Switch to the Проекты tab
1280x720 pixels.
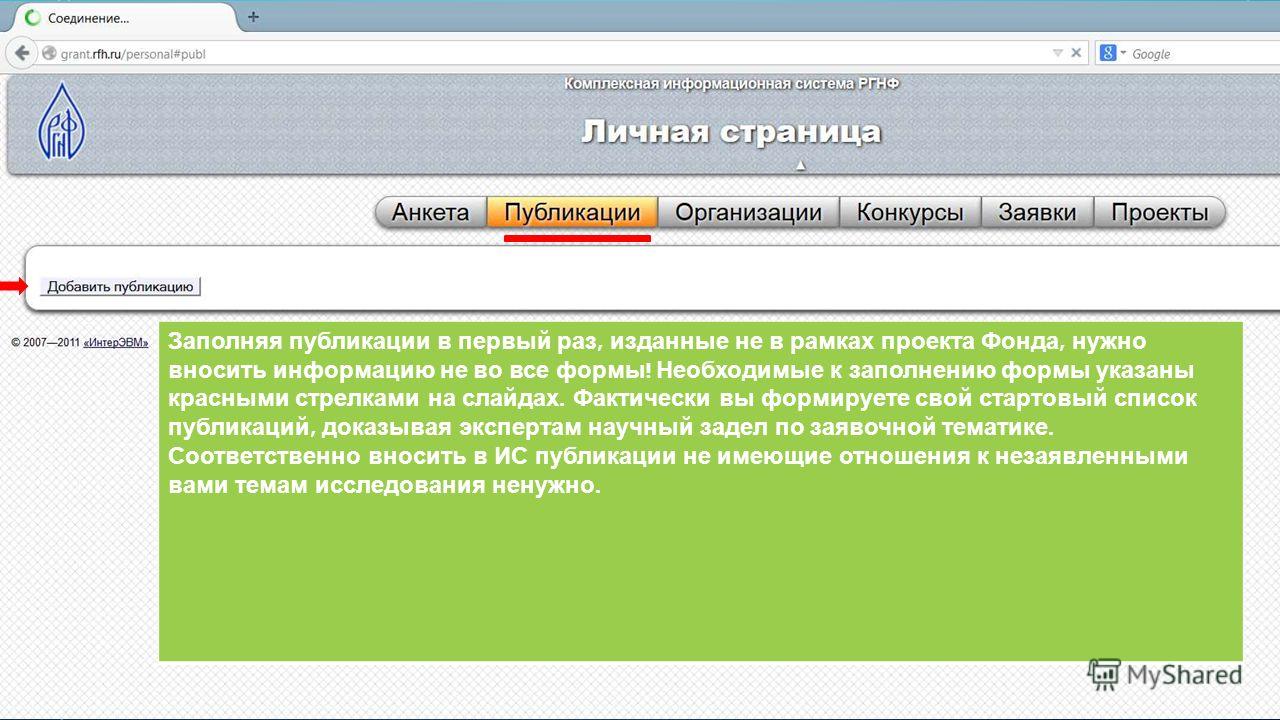1160,212
